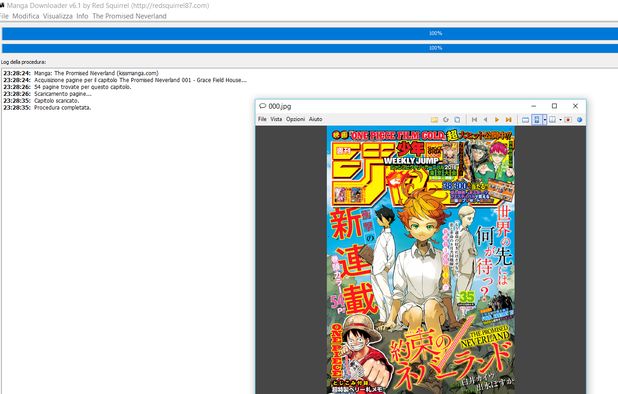Open Aiuto menu in image viewer
Viewport: 618px width, 394px height.
(x=316, y=119)
